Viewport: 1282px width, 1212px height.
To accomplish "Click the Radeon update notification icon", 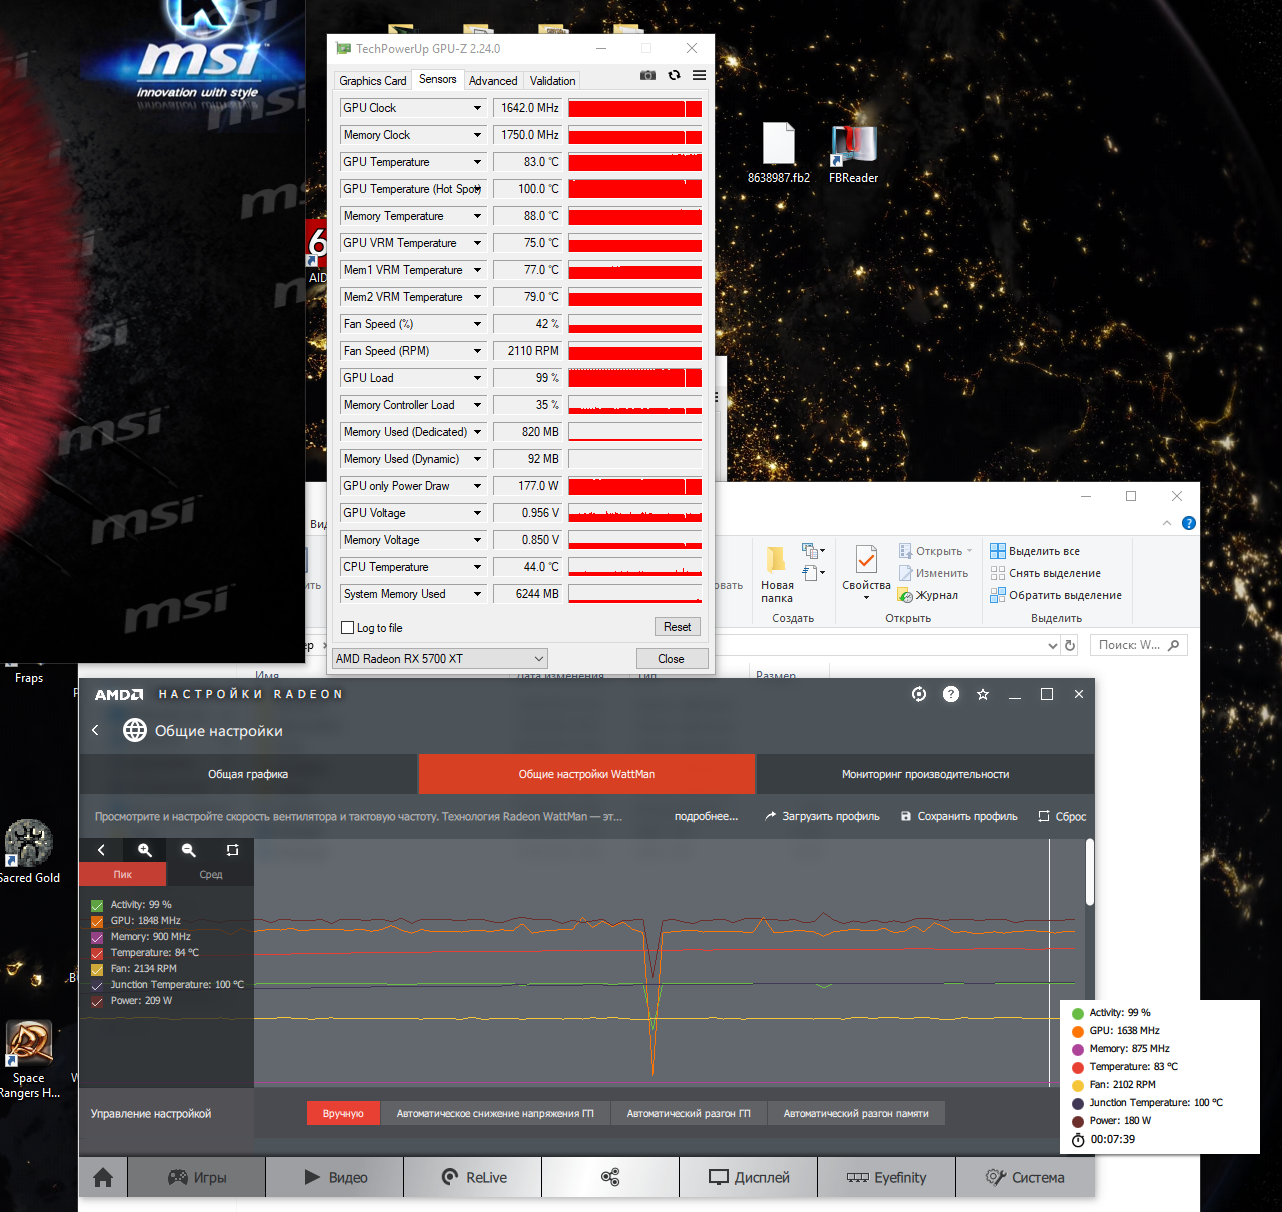I will coord(919,694).
